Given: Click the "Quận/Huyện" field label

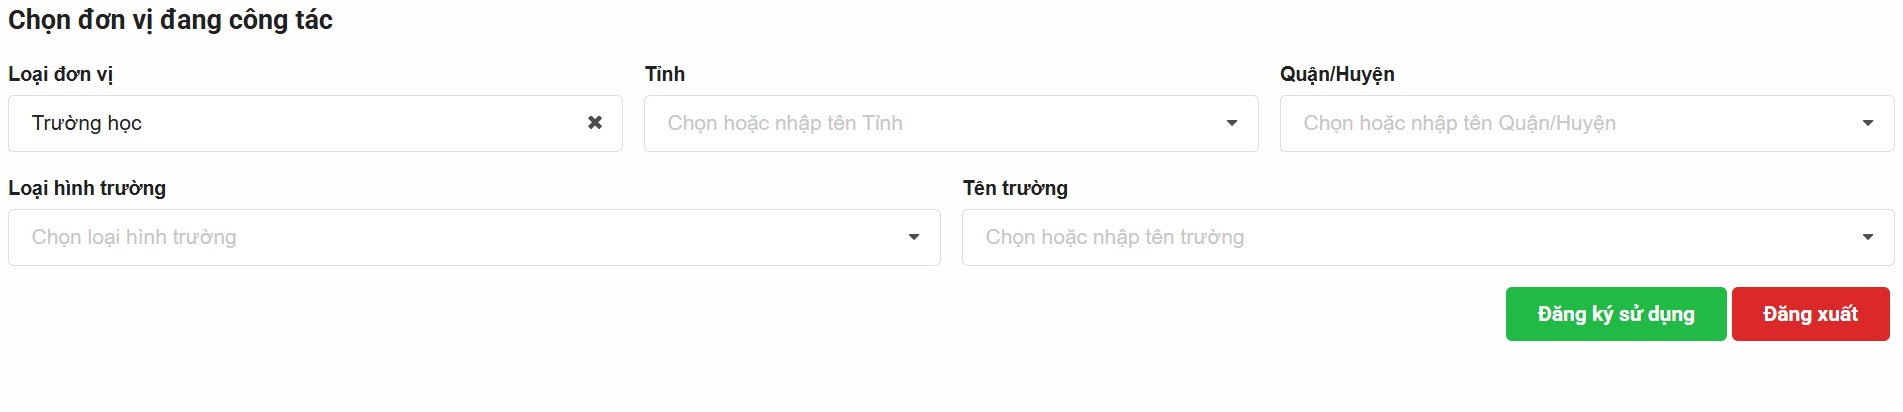Looking at the screenshot, I should 1337,74.
